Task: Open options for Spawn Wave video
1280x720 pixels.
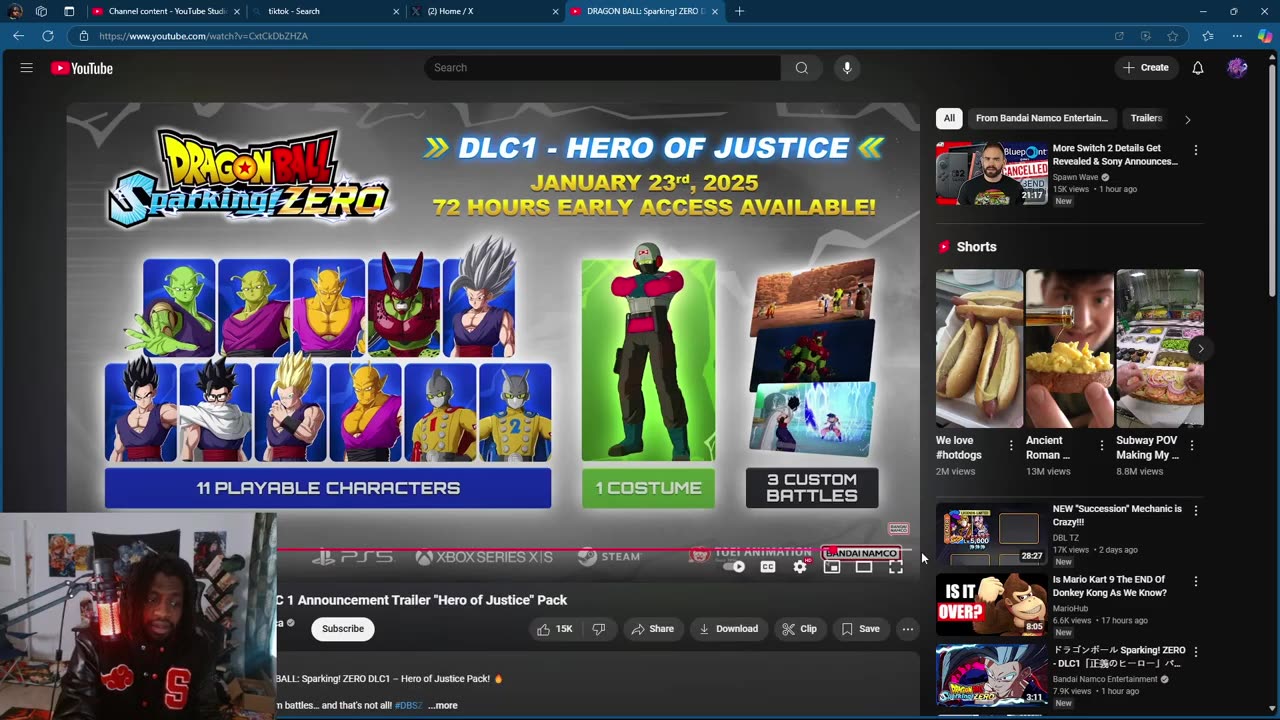Action: [1195, 150]
